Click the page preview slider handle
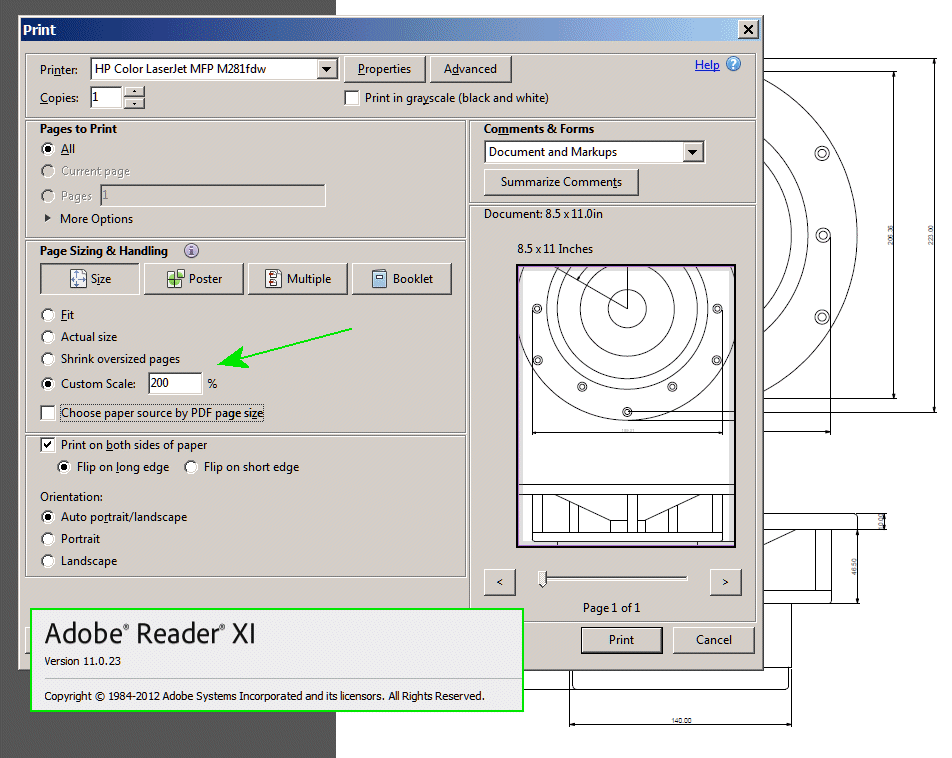952x758 pixels. click(543, 579)
